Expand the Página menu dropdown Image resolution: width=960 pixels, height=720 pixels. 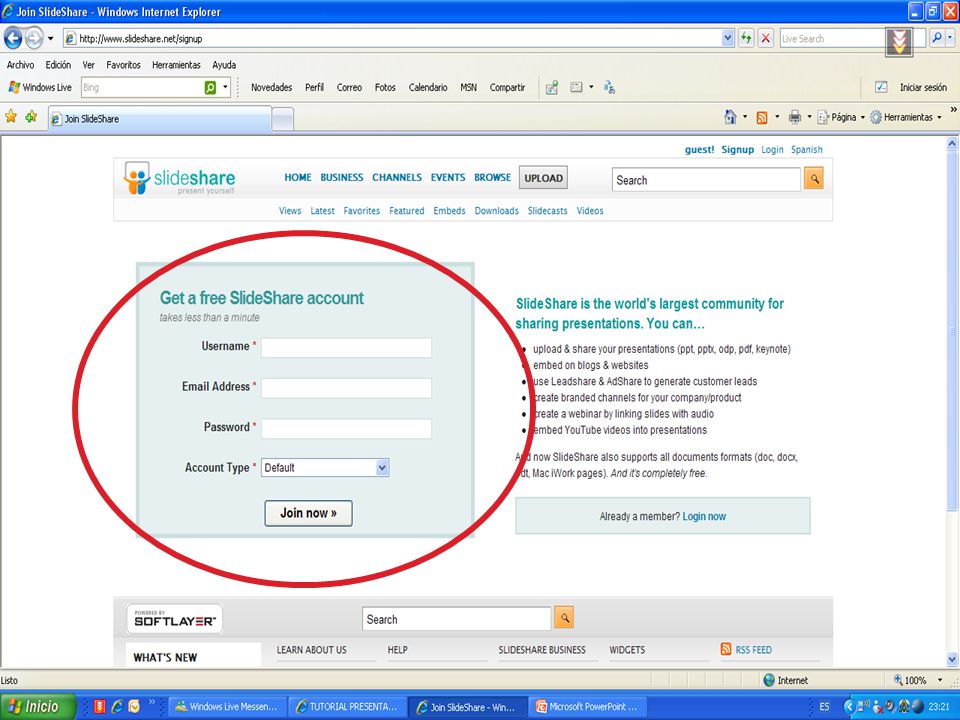tap(862, 118)
